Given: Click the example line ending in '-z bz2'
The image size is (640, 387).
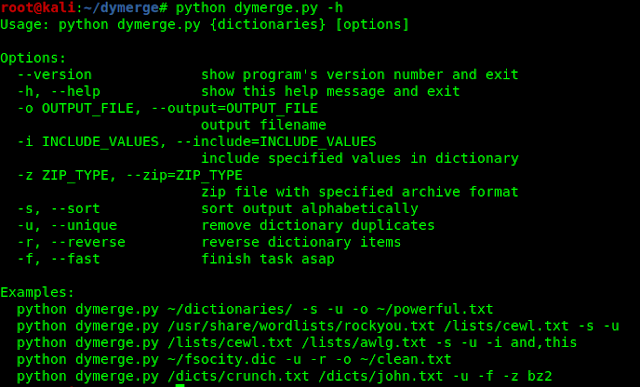Looking at the screenshot, I should pos(284,376).
